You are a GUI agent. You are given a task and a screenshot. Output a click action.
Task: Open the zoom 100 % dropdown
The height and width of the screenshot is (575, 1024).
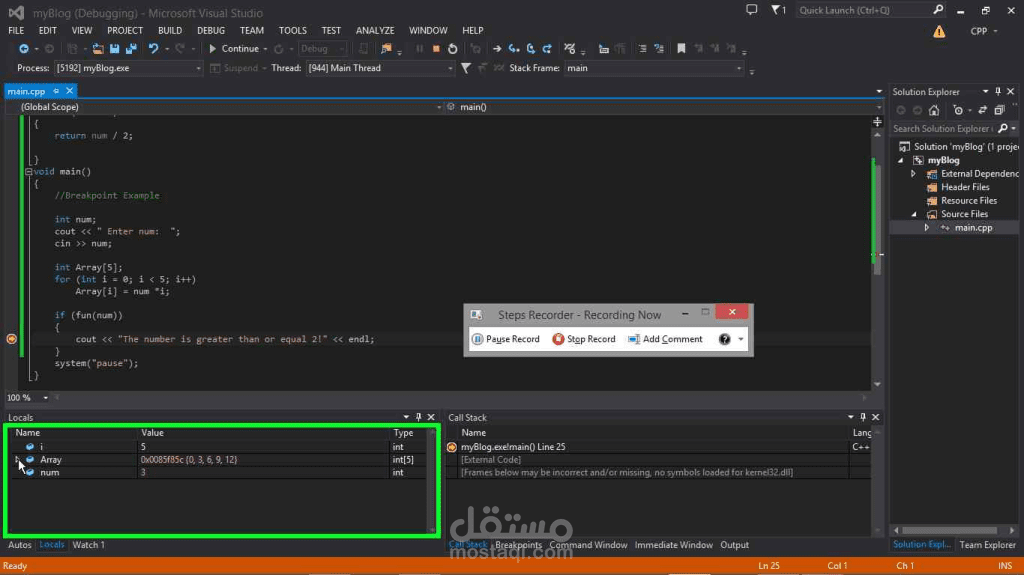(x=45, y=397)
